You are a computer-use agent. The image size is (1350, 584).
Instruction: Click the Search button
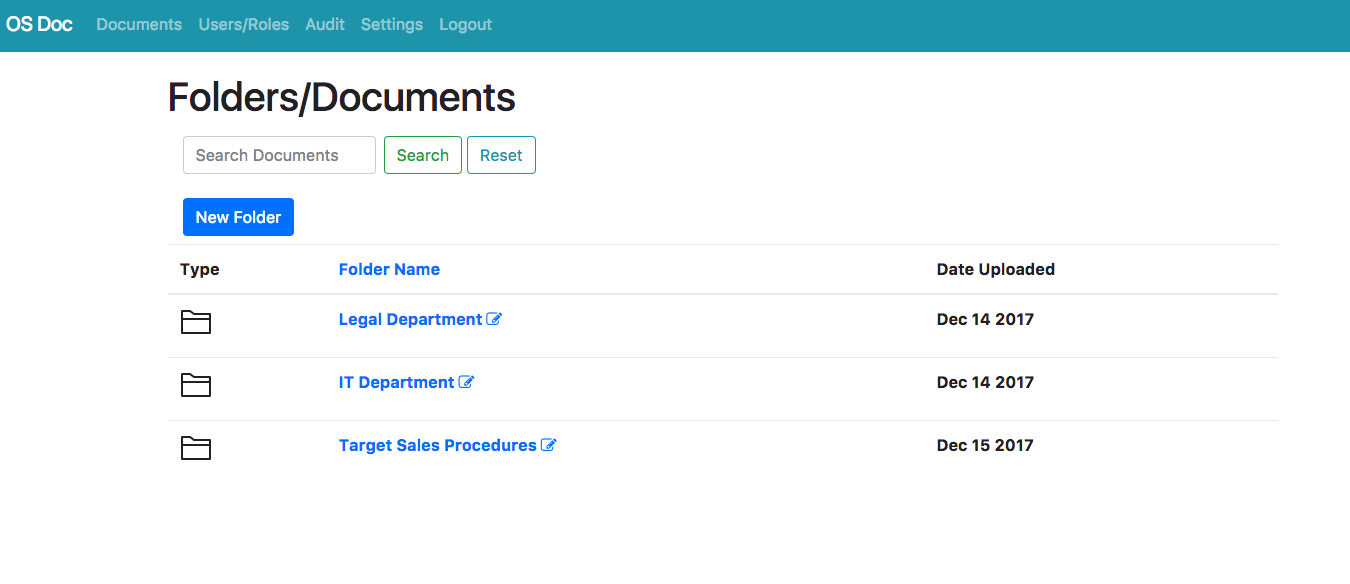[x=422, y=154]
